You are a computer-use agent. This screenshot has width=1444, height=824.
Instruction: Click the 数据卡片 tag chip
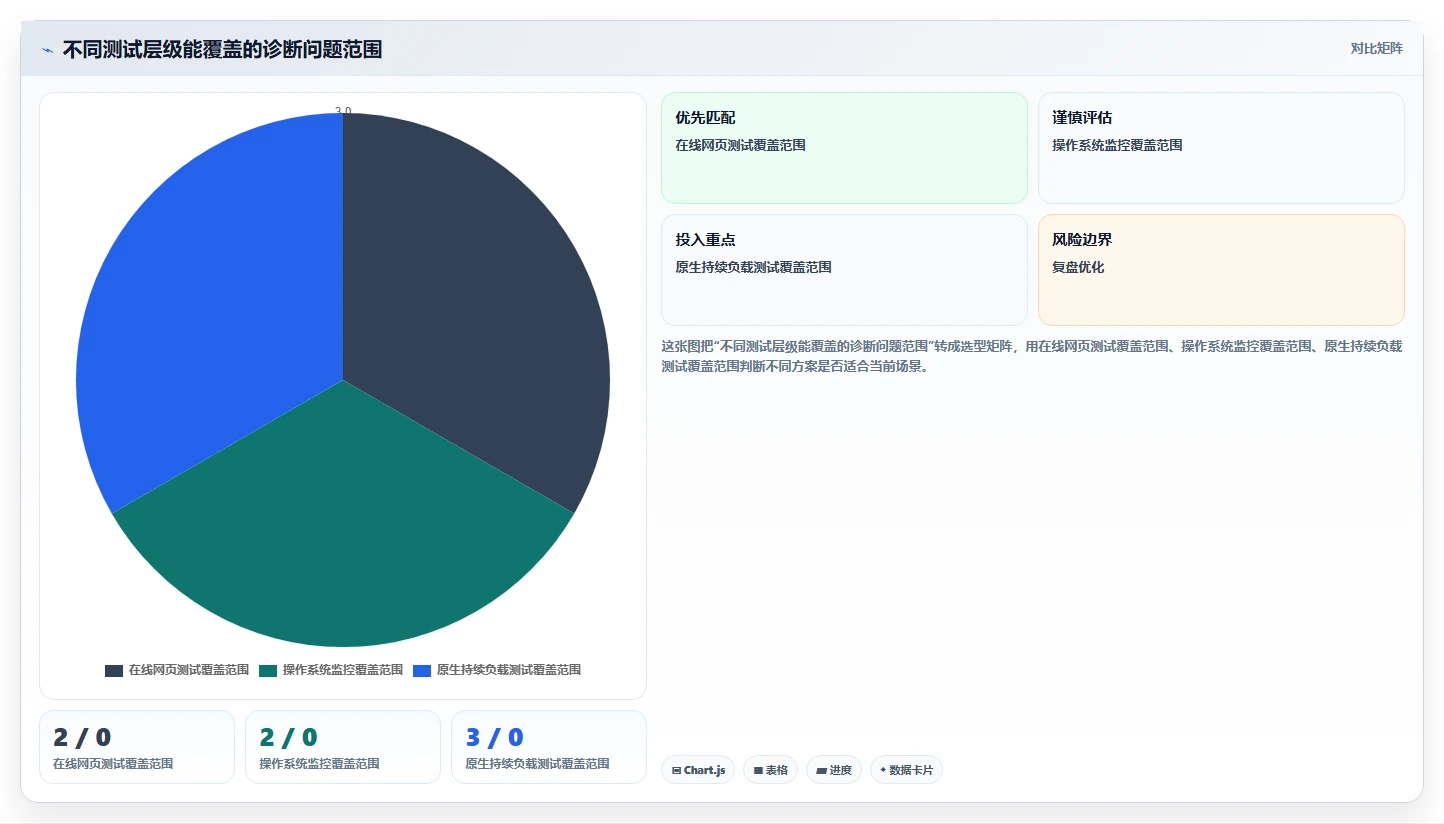(x=906, y=770)
